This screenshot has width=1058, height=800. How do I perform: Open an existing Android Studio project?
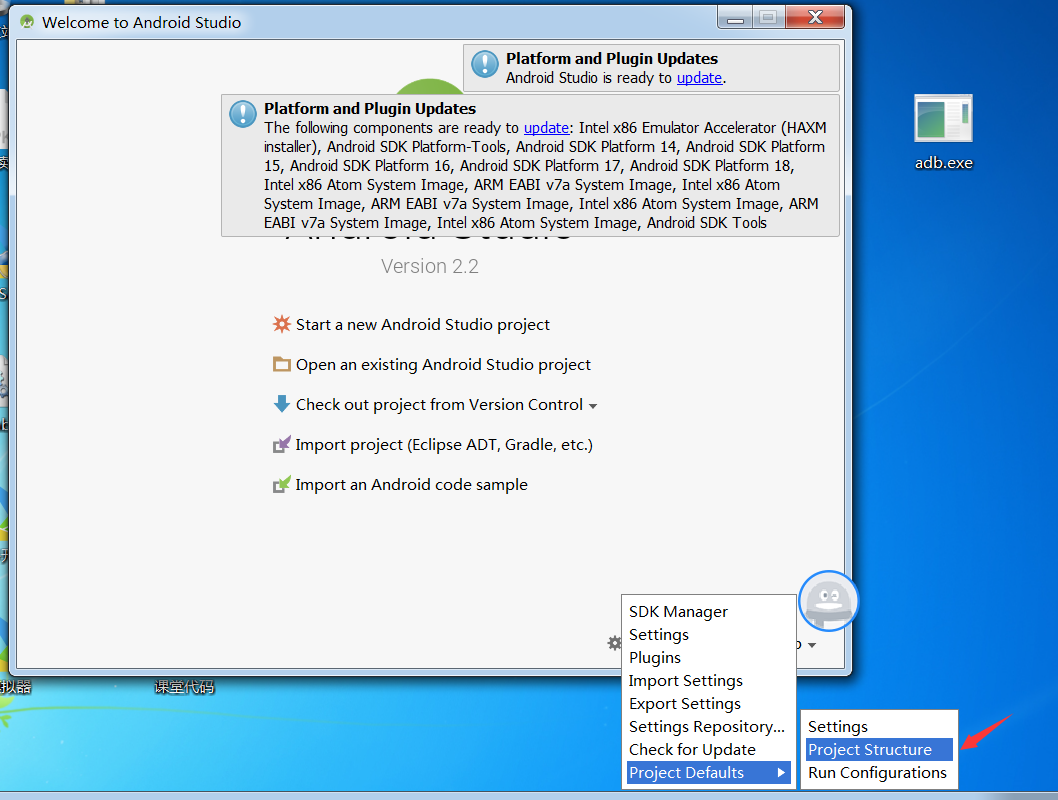(x=443, y=364)
